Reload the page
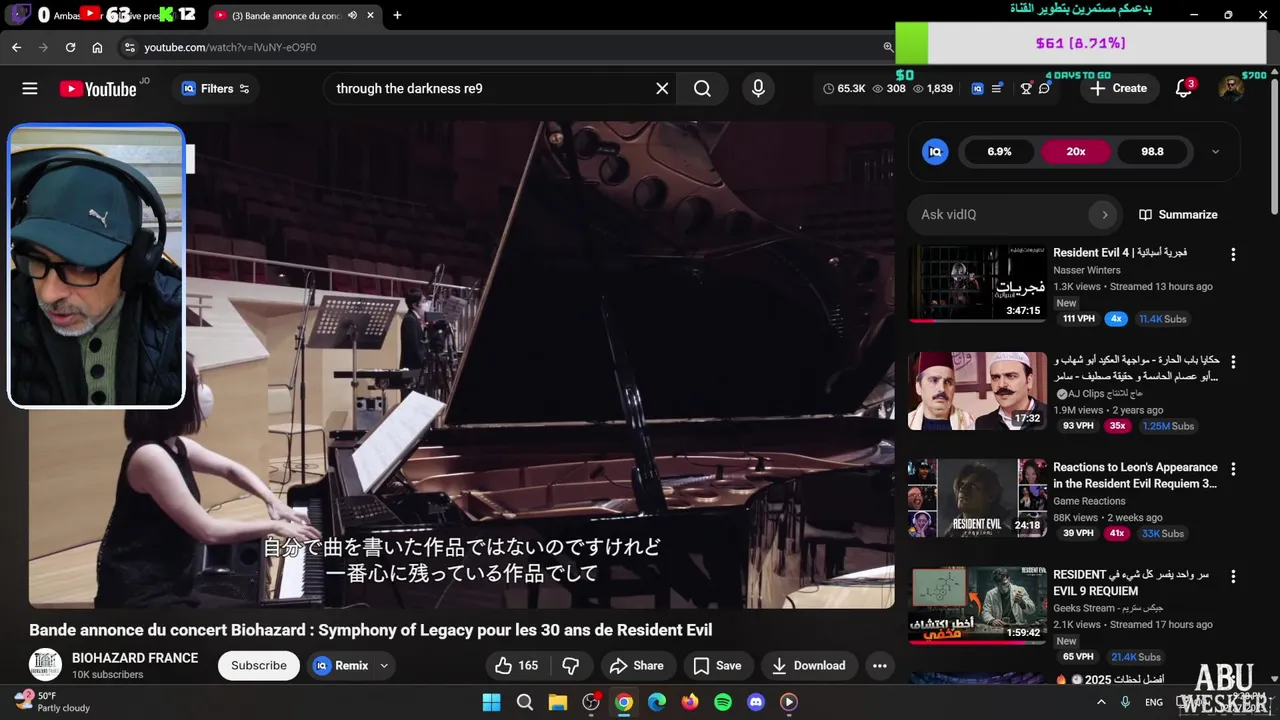Viewport: 1280px width, 720px height. (70, 47)
